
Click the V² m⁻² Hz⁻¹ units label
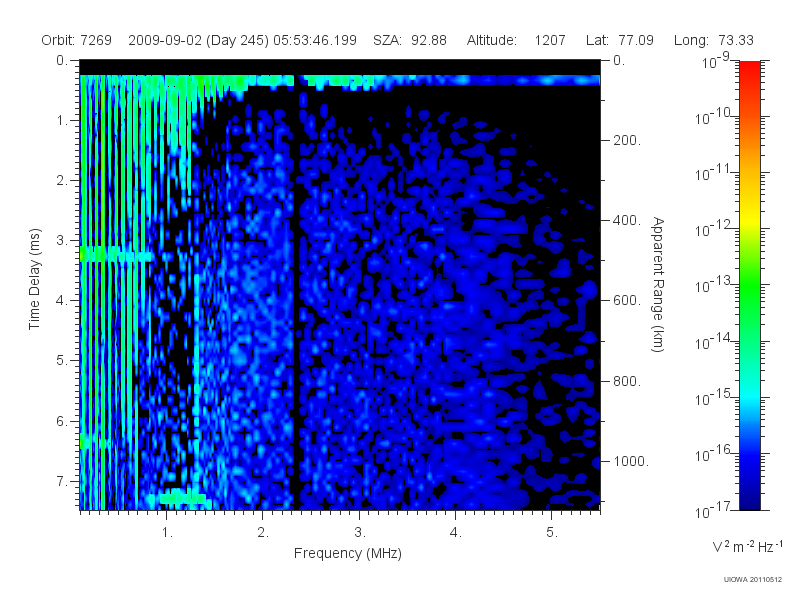click(747, 546)
